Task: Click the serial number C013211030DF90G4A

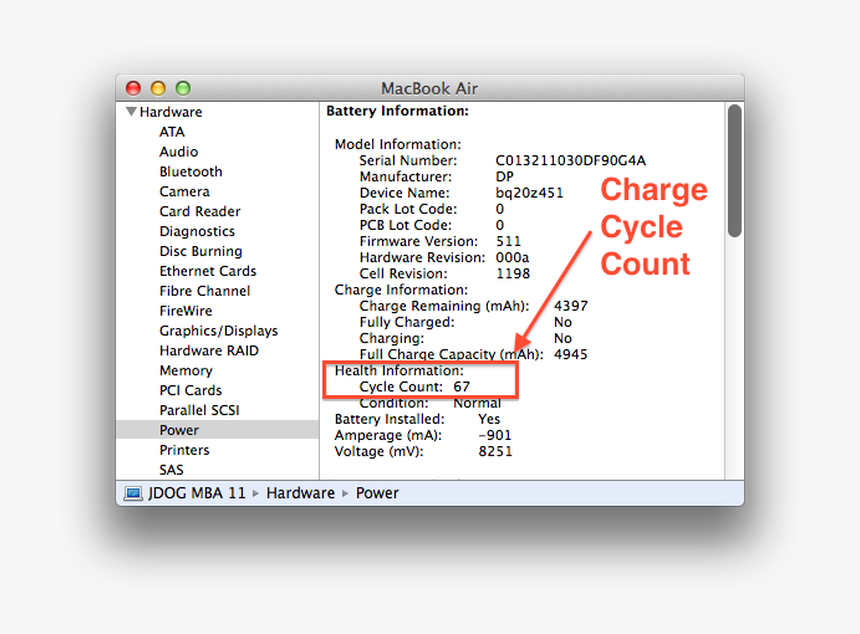Action: [x=570, y=161]
